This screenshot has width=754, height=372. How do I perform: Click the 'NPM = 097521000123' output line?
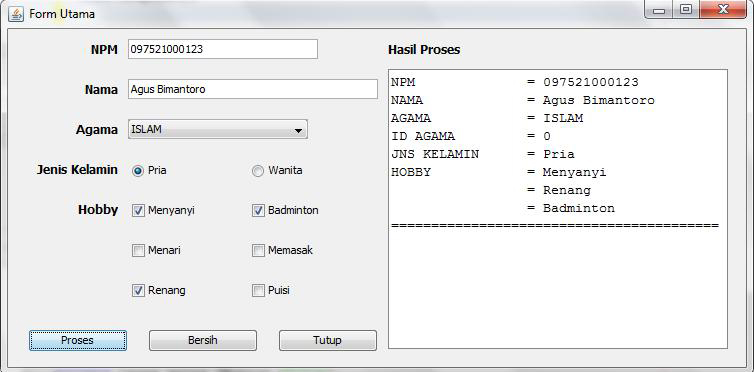click(515, 83)
